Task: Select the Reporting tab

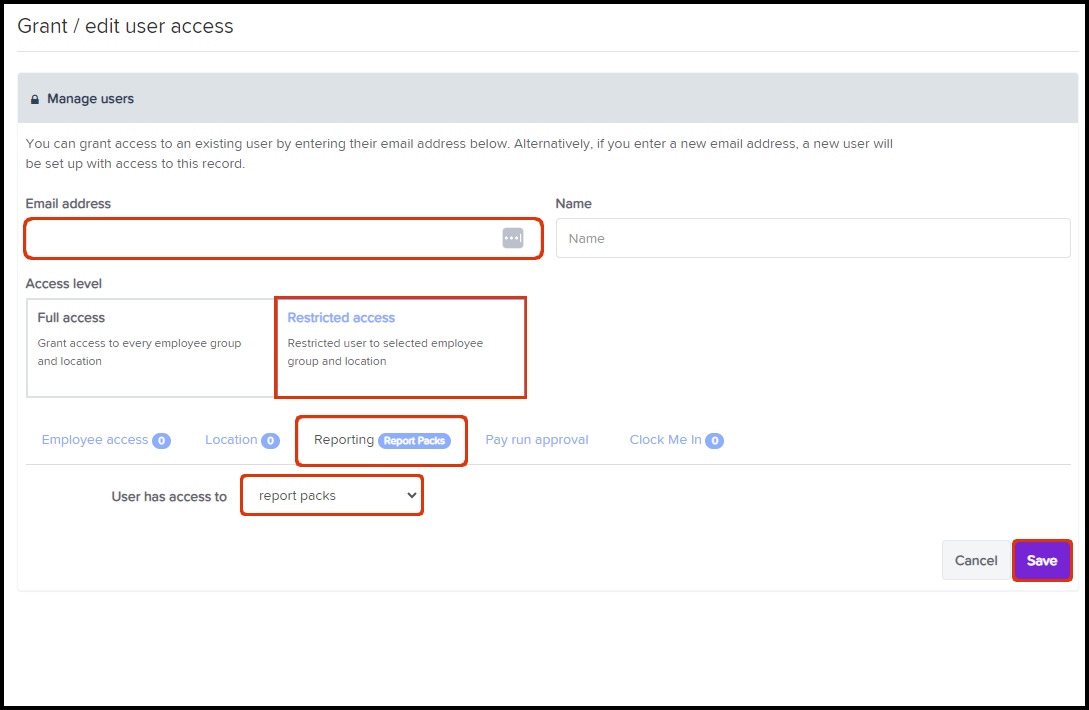Action: (344, 440)
